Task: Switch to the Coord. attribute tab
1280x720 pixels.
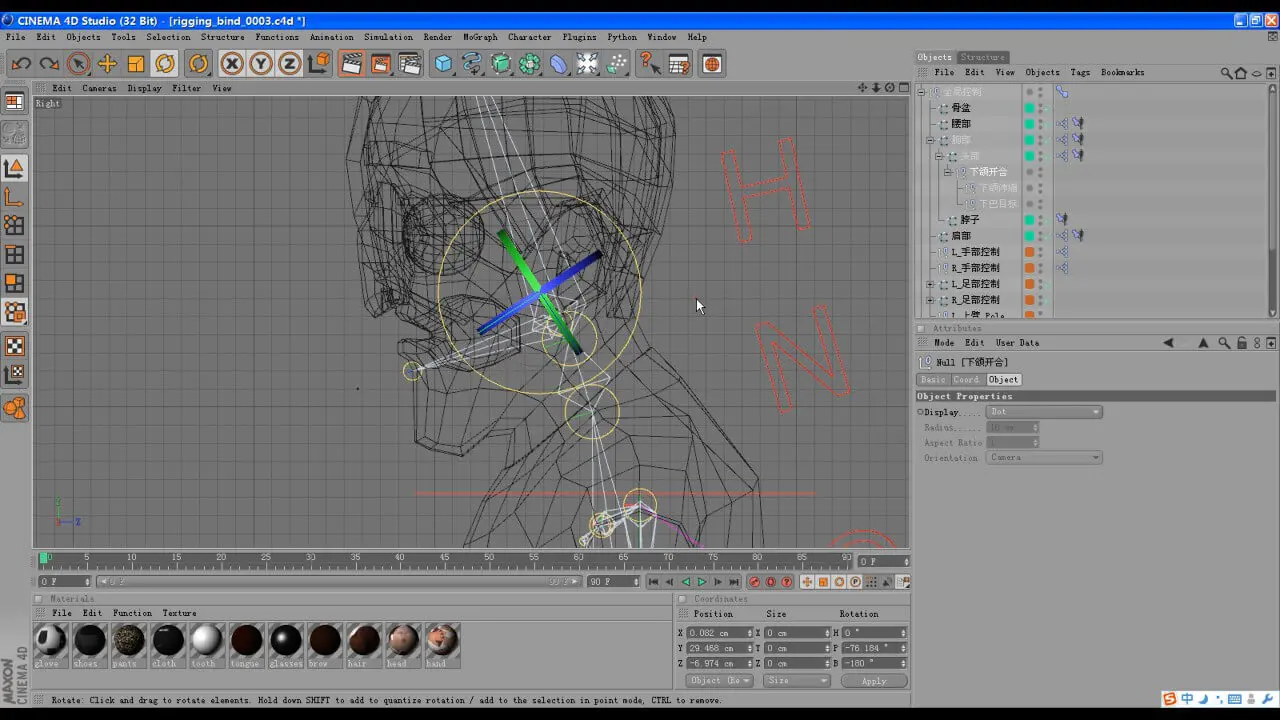Action: (966, 380)
